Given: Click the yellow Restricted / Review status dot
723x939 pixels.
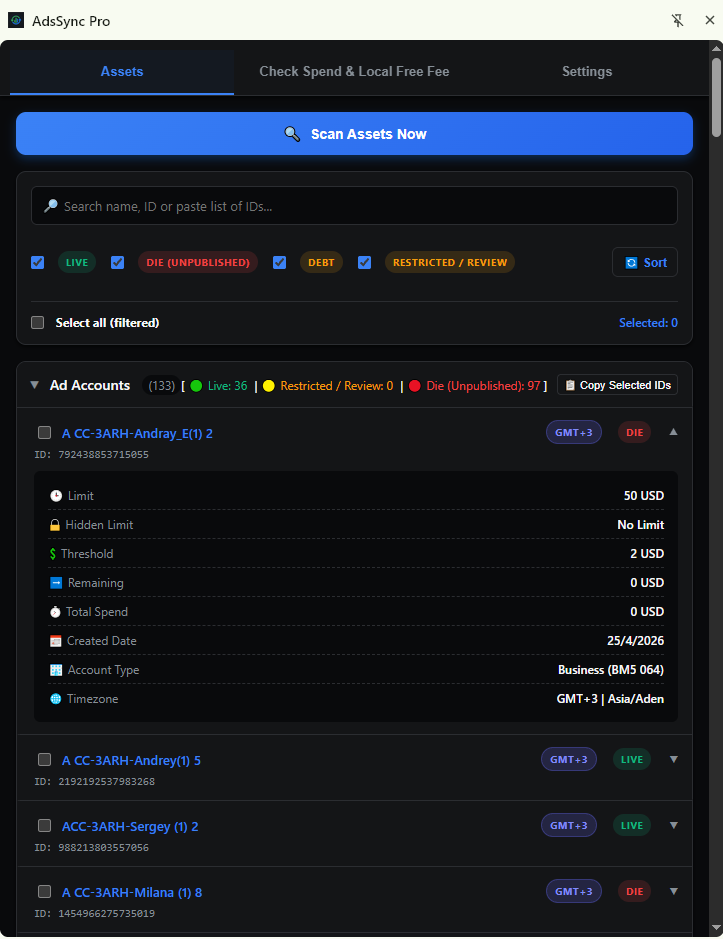Looking at the screenshot, I should [268, 386].
